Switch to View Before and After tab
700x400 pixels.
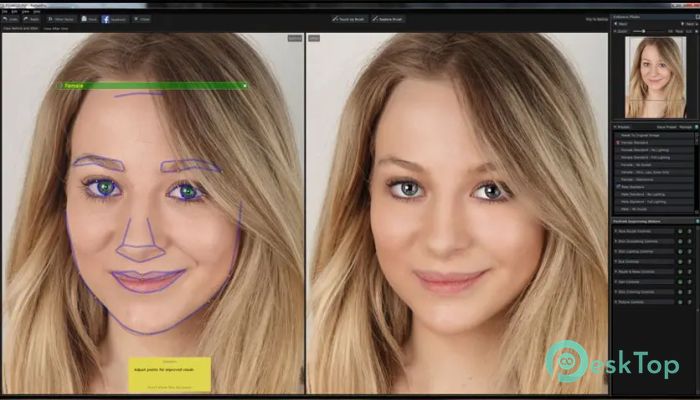(x=21, y=28)
